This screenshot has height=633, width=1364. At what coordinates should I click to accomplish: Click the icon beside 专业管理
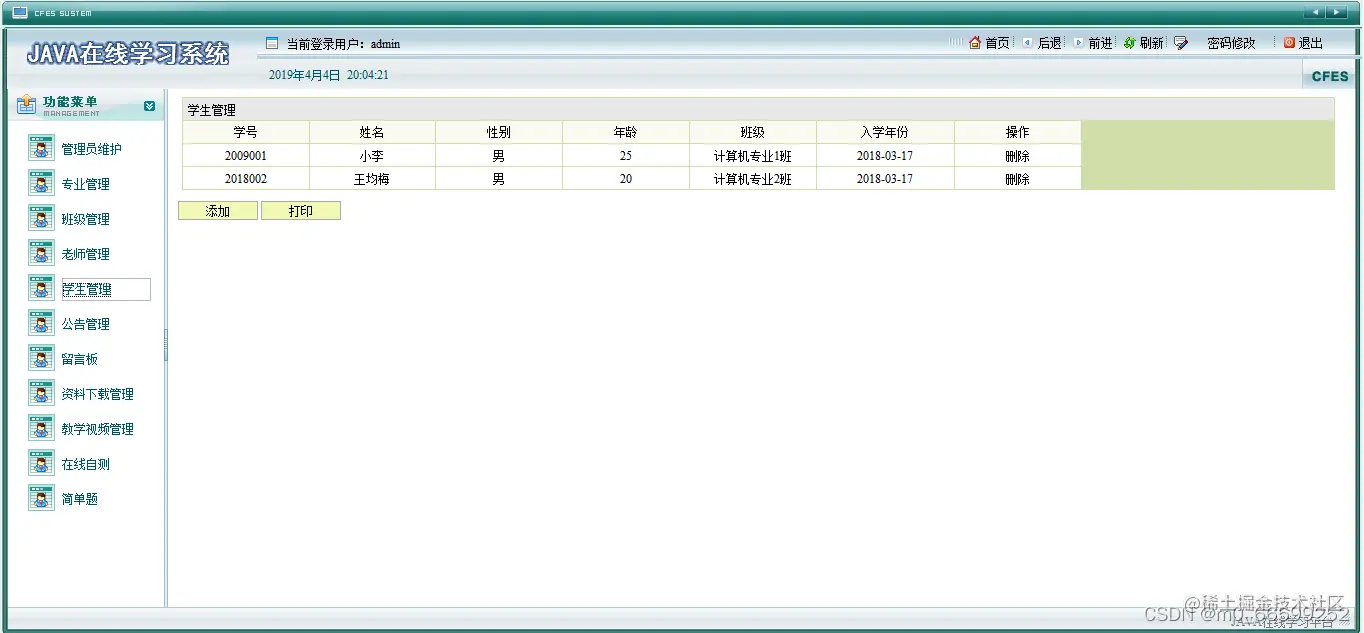point(41,184)
